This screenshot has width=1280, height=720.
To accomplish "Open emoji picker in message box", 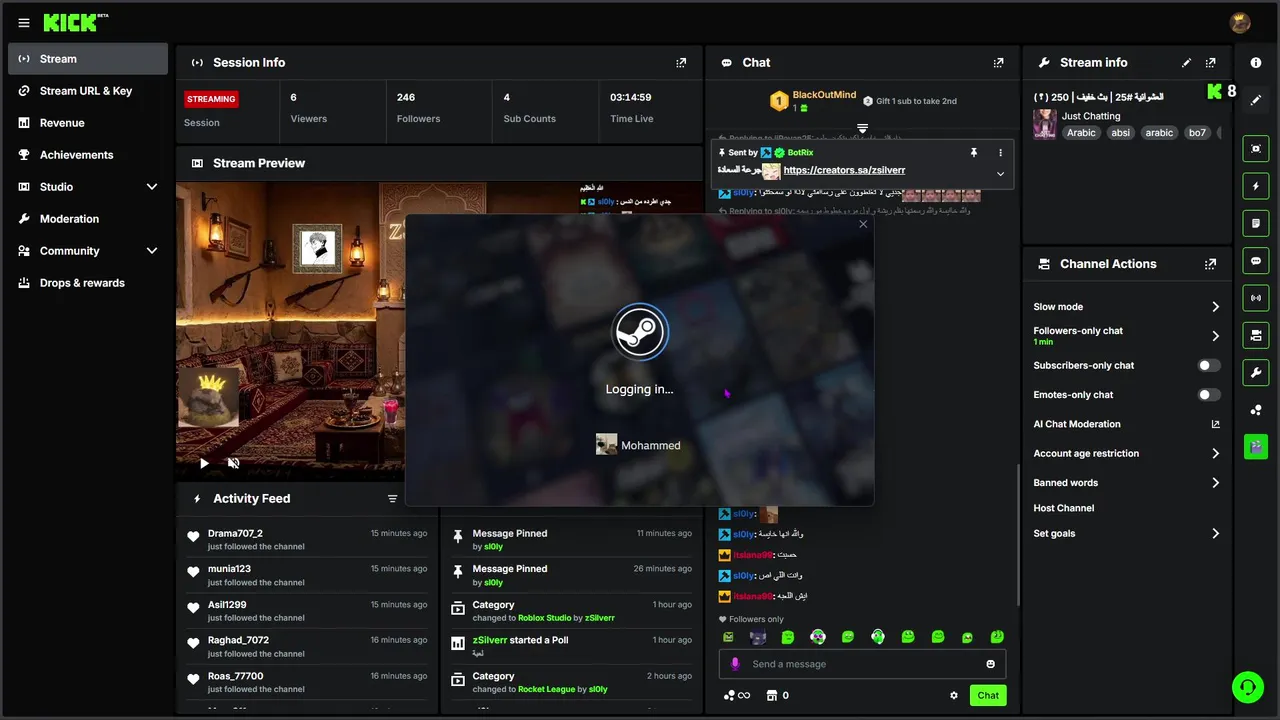I will coord(991,664).
